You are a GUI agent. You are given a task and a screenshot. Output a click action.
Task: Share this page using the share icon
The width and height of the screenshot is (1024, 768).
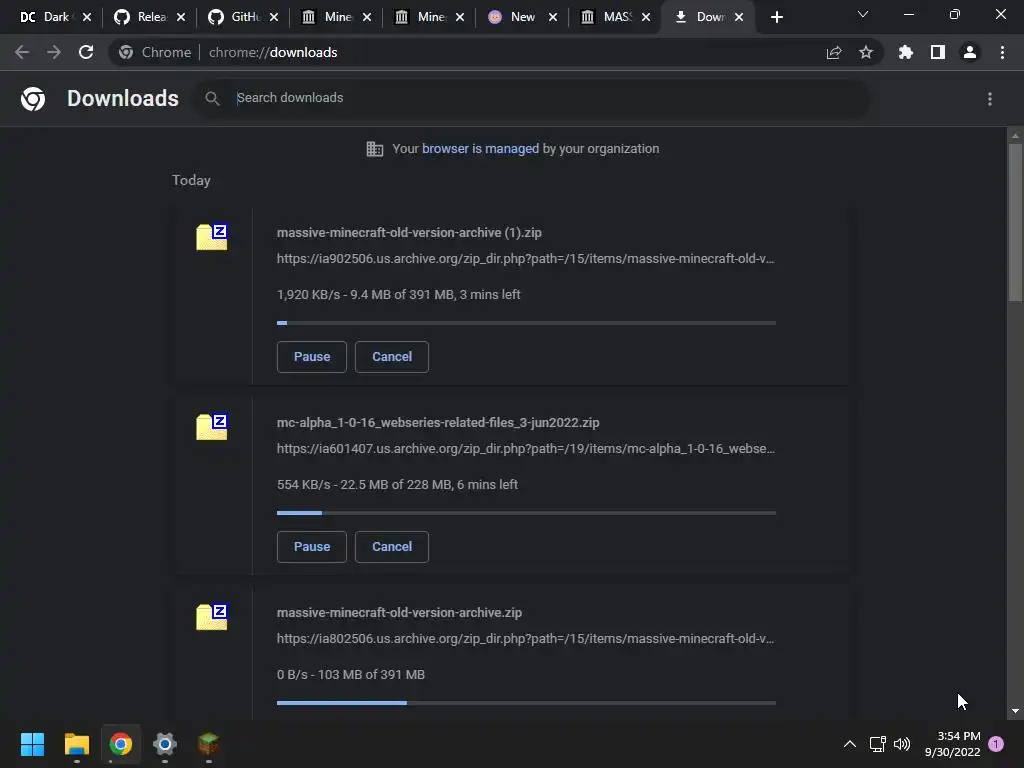tap(834, 52)
